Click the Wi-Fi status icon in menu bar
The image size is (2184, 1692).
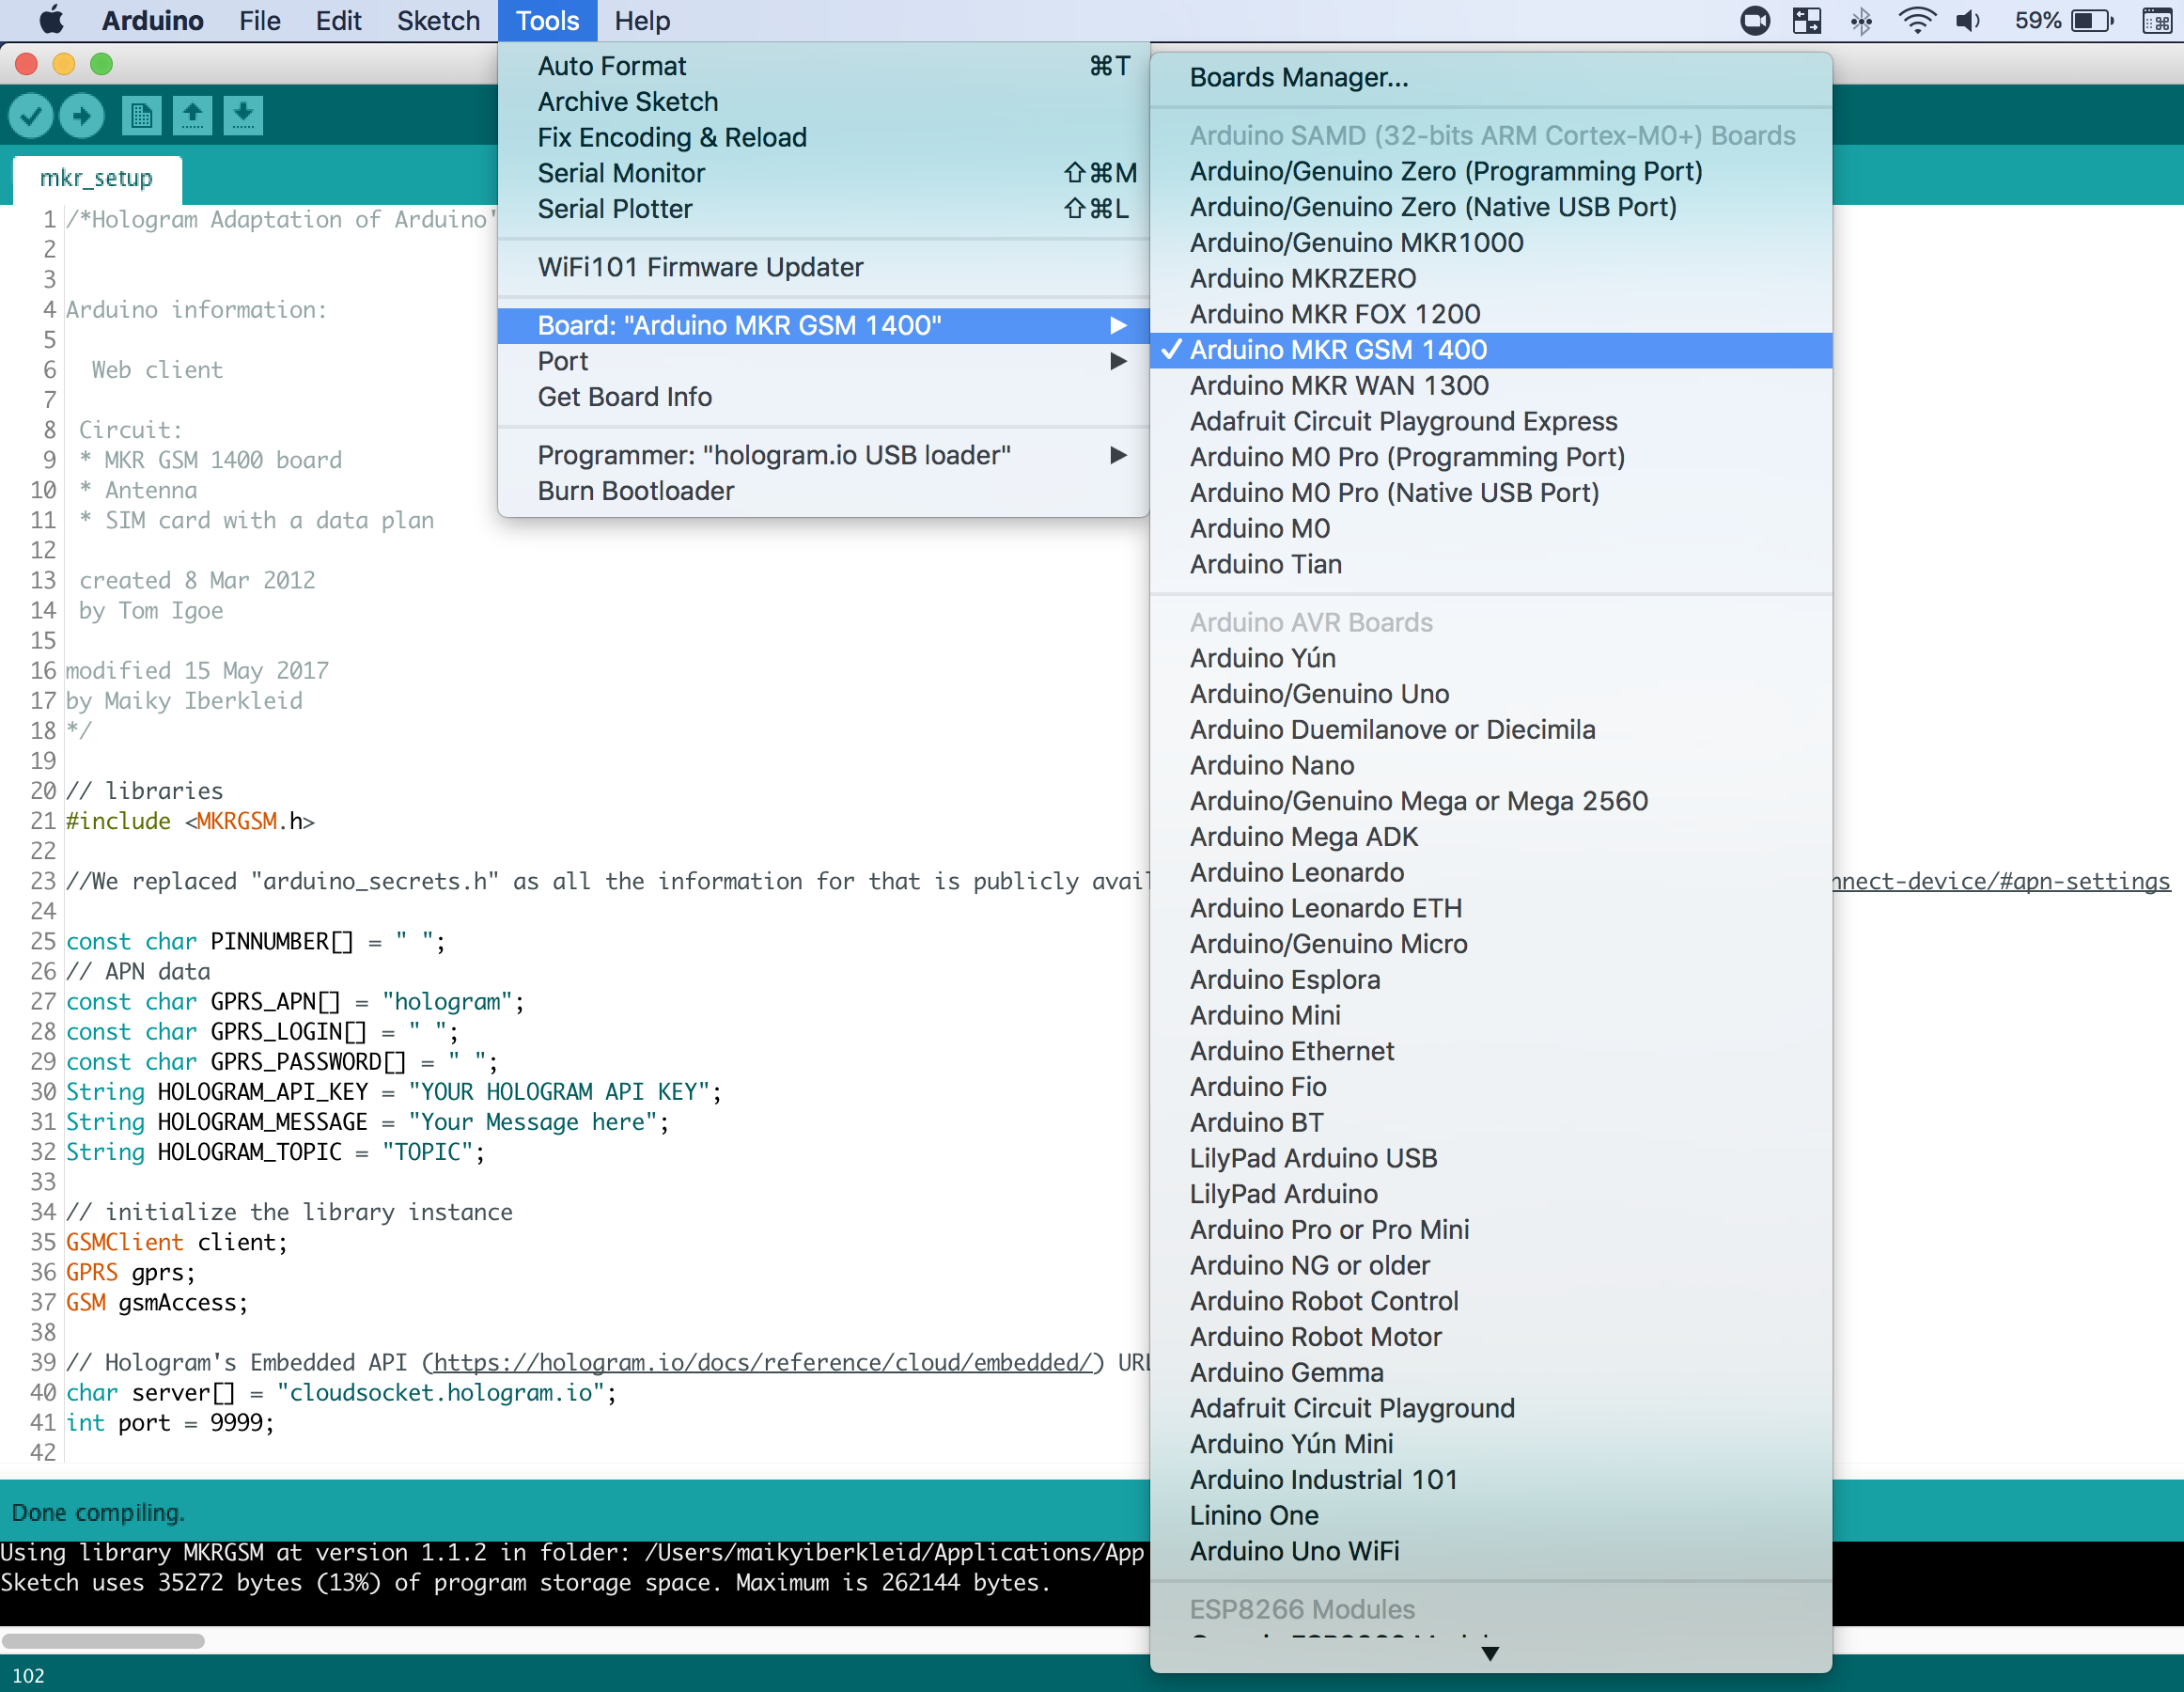click(x=1916, y=20)
